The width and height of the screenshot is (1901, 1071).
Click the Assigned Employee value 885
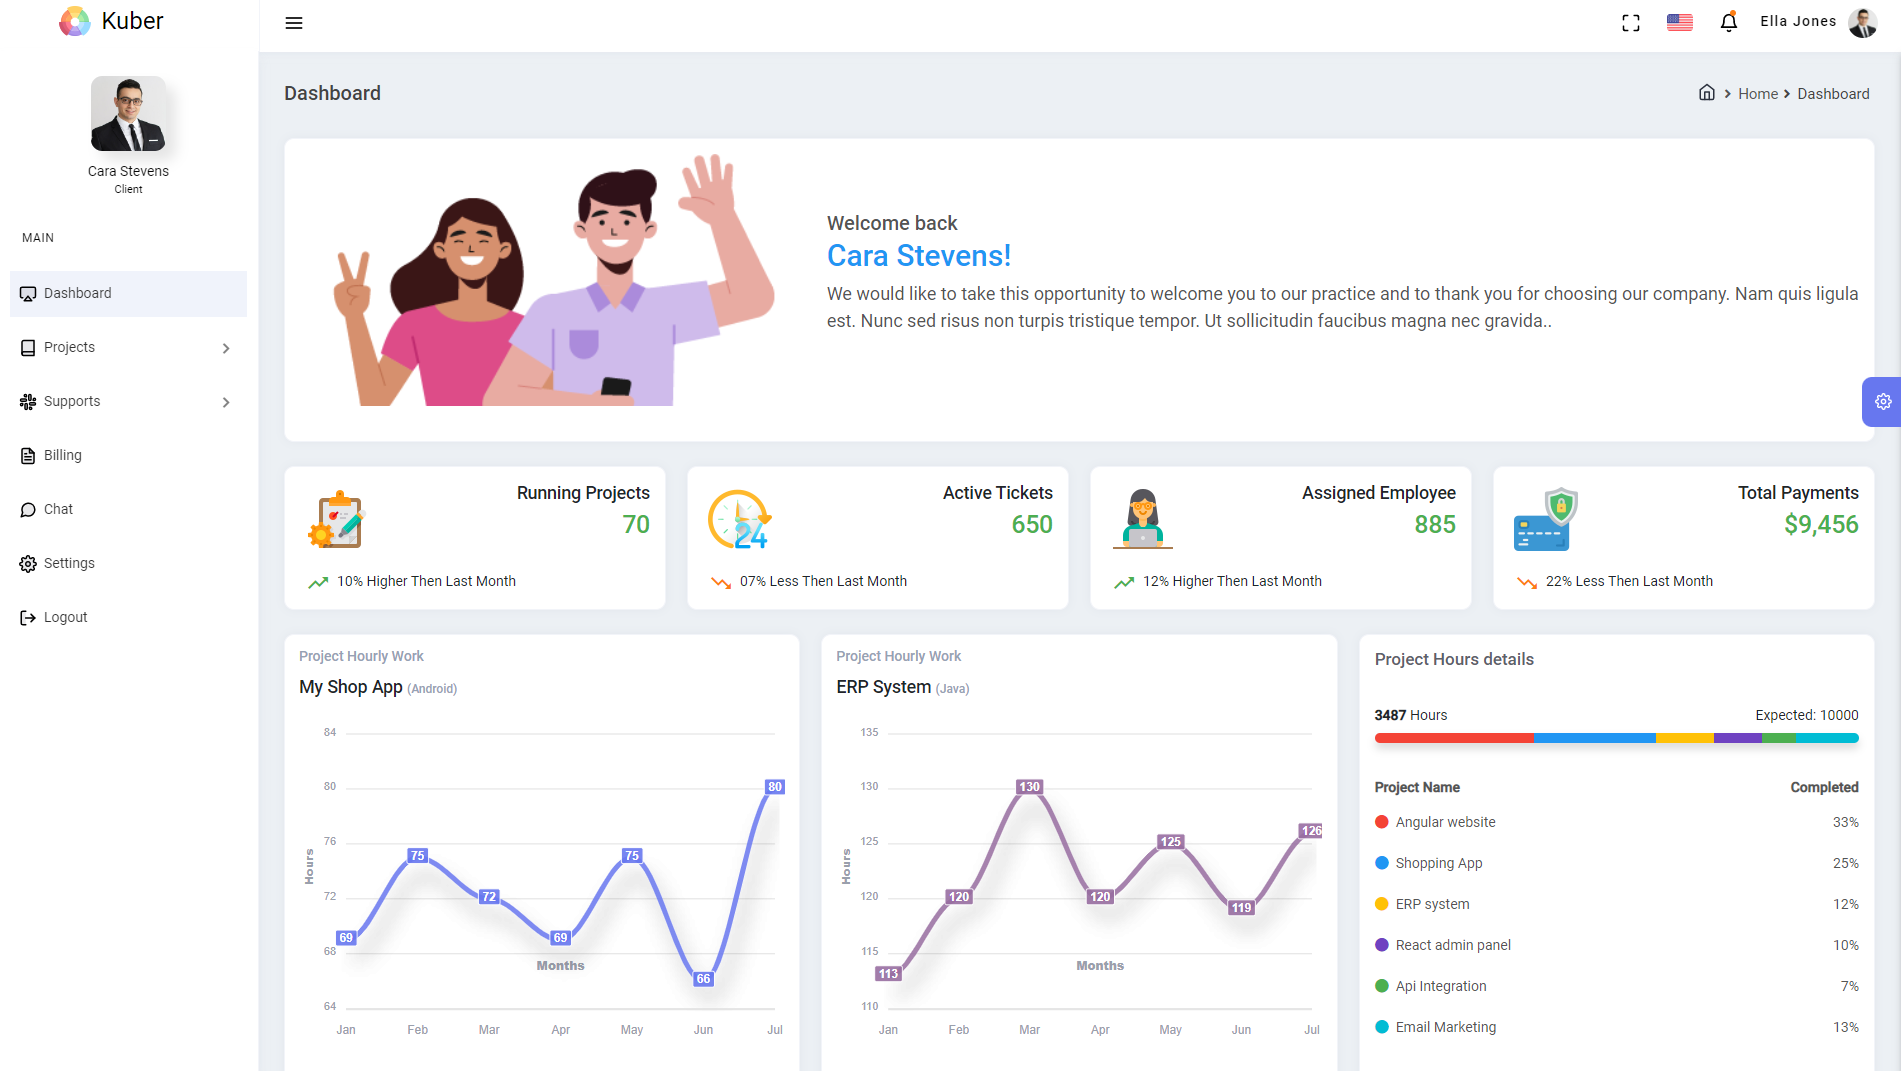1435,525
